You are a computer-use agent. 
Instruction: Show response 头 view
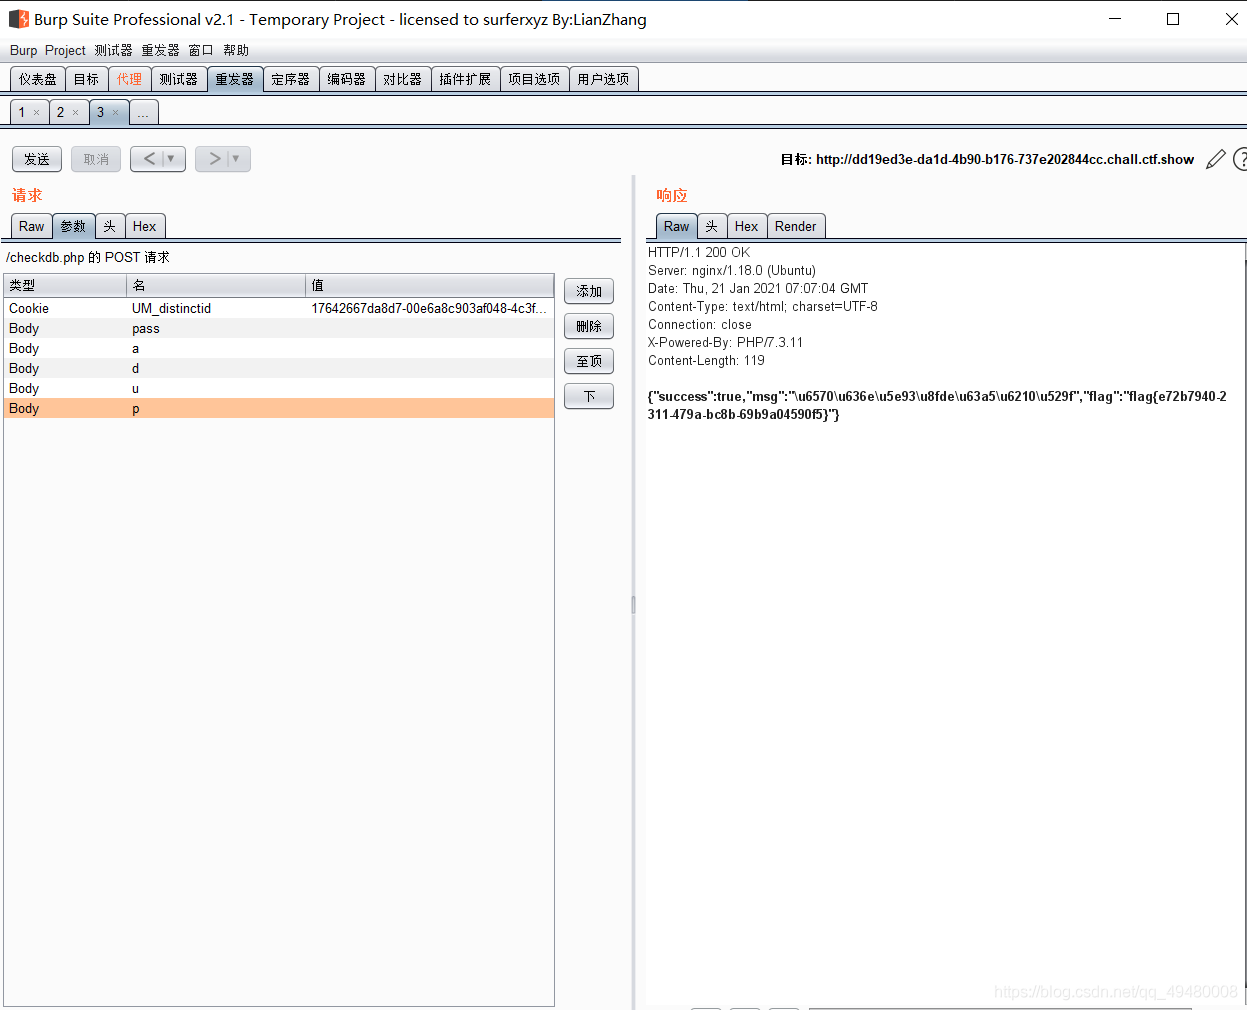click(712, 226)
